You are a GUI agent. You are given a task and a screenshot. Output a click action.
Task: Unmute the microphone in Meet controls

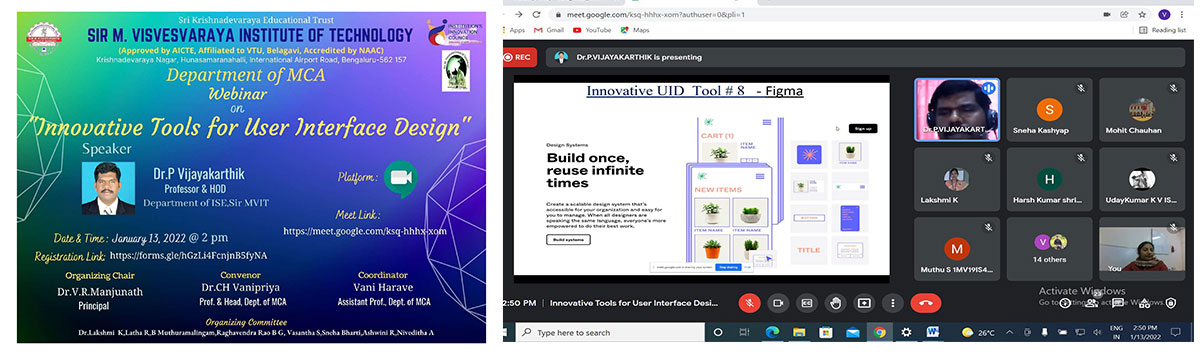[x=749, y=302]
